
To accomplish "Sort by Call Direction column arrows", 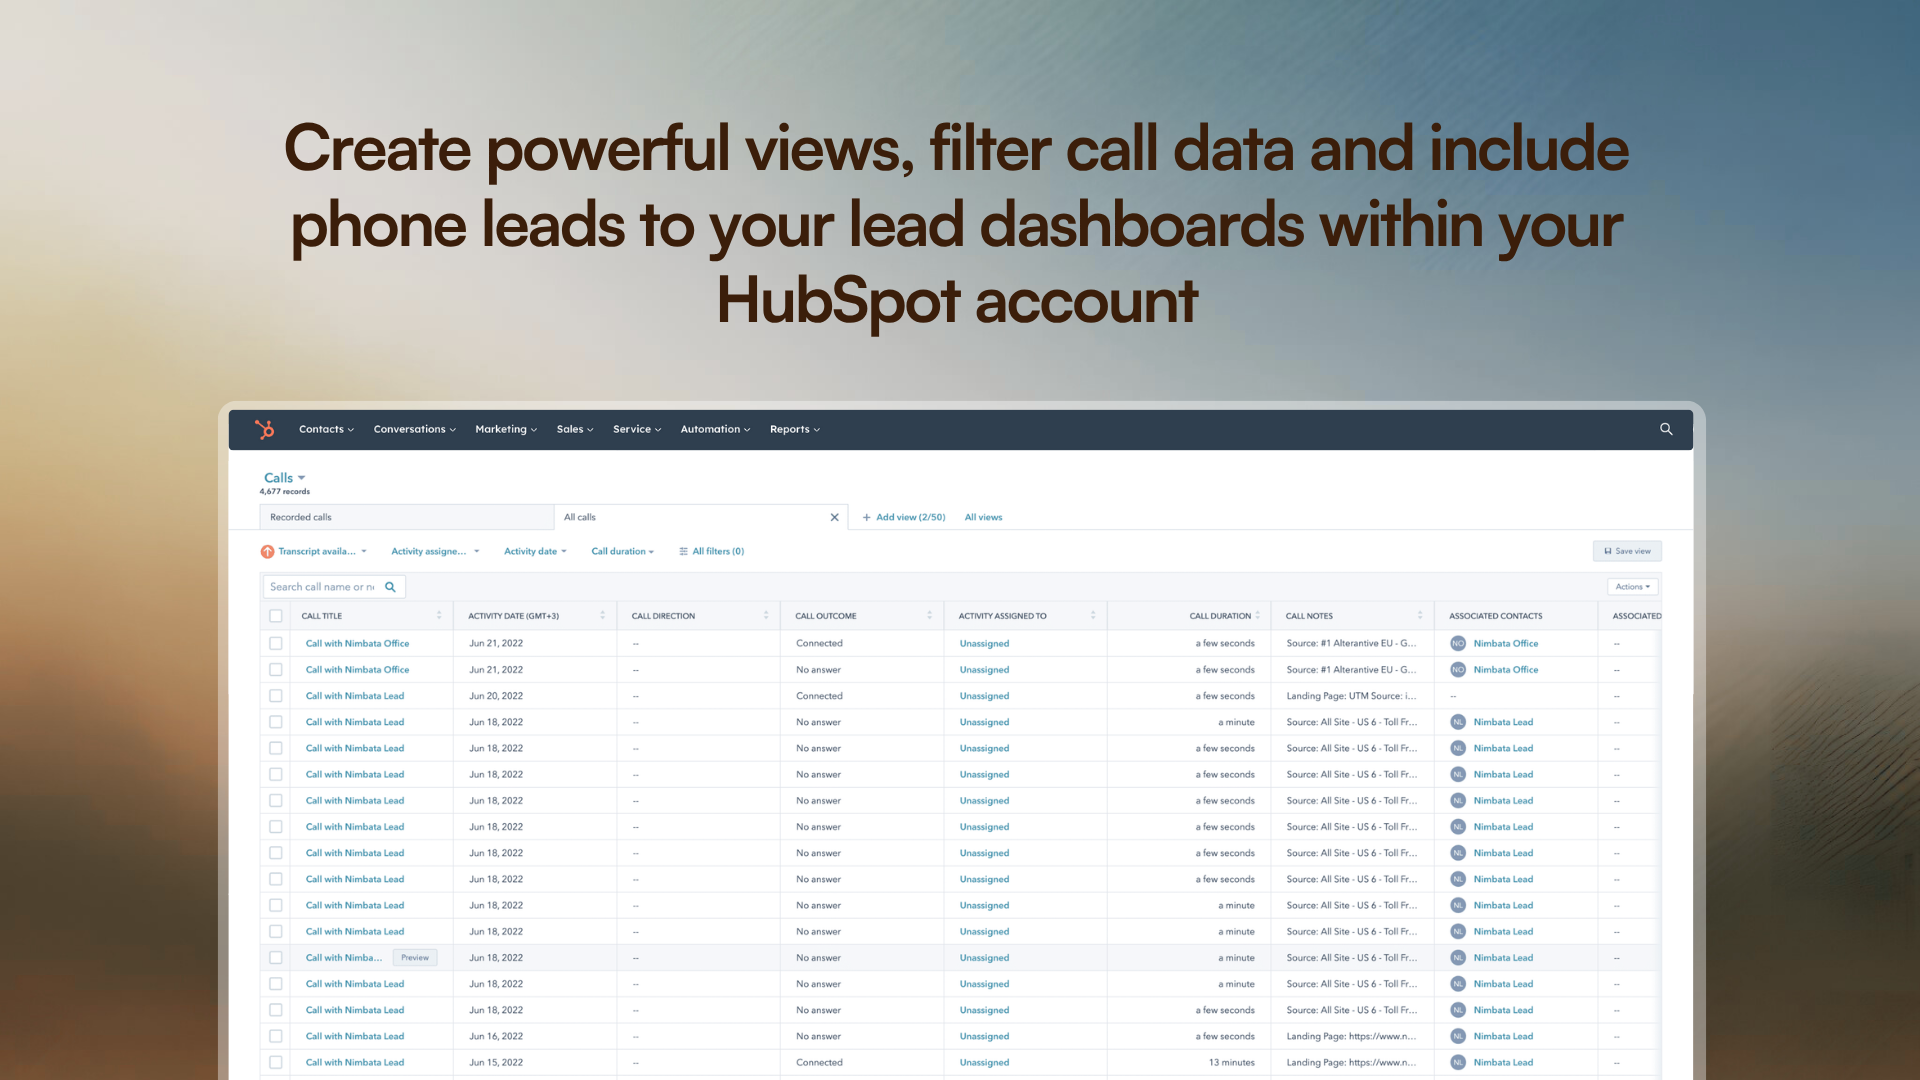I will click(766, 616).
